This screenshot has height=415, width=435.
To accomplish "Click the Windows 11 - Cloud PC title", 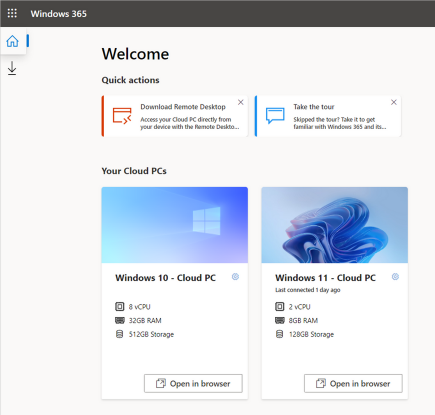I will pyautogui.click(x=325, y=278).
